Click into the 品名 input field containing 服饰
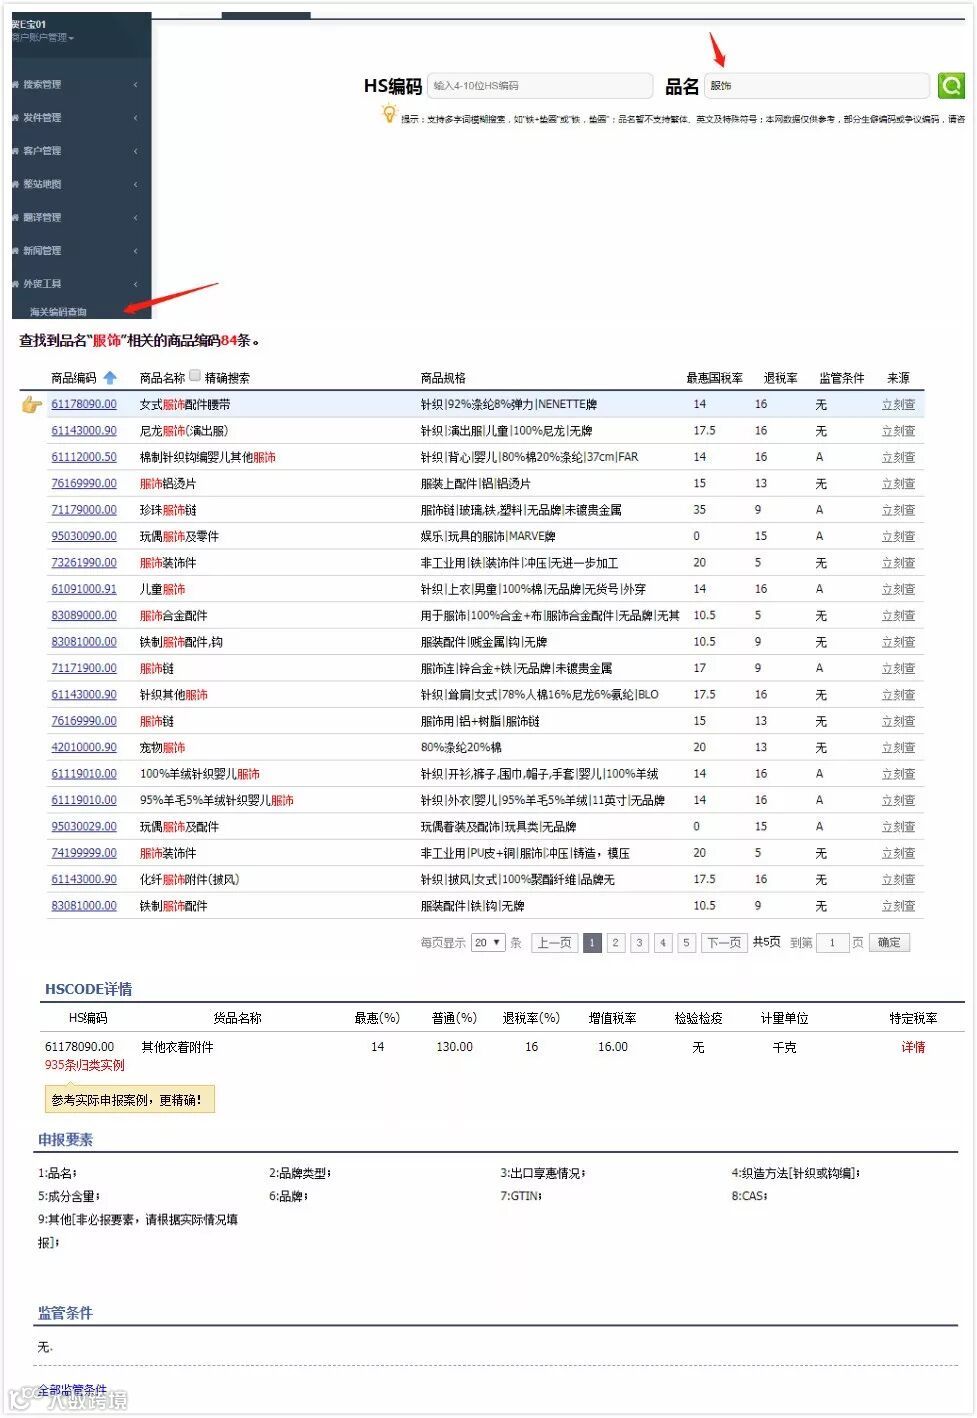Viewport: 977px width, 1418px height. pos(817,86)
